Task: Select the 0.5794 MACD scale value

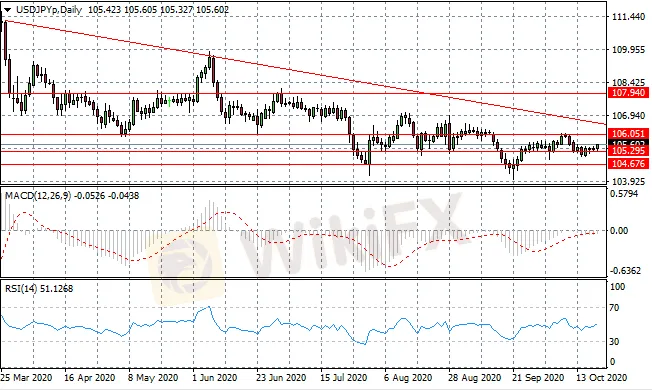Action: 624,194
